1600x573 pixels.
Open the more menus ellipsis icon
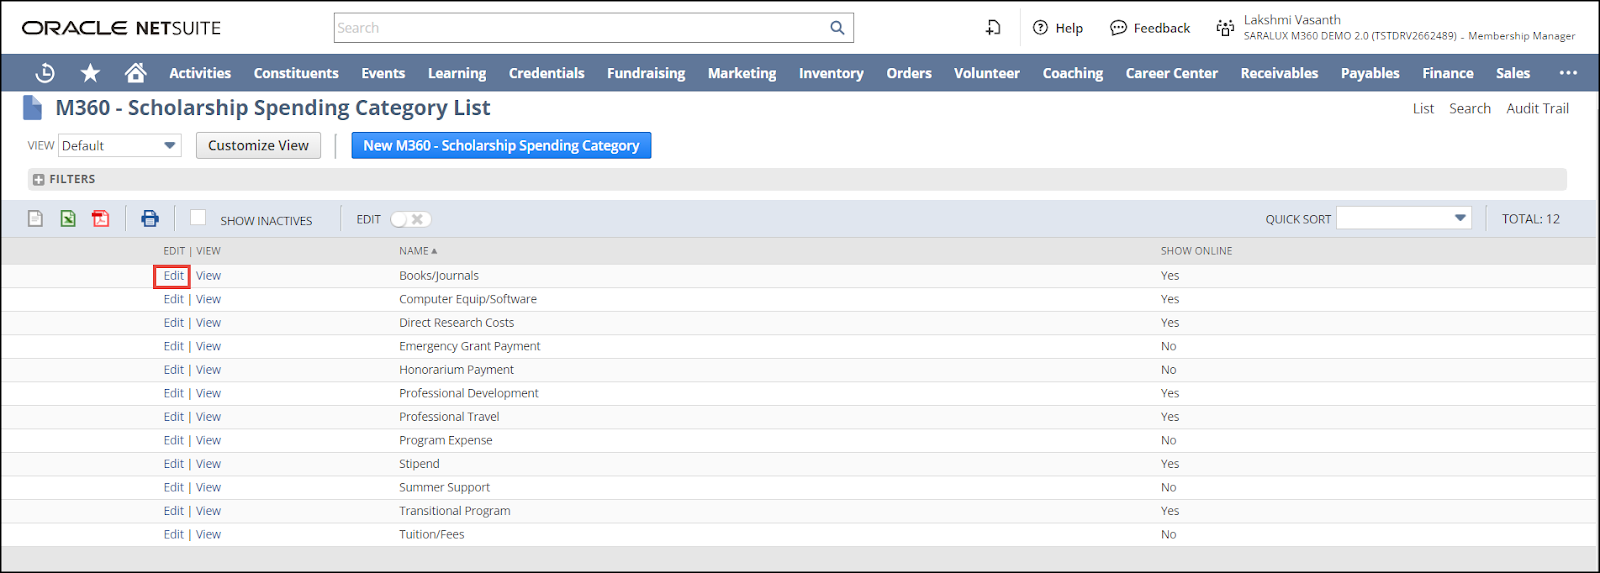1567,73
